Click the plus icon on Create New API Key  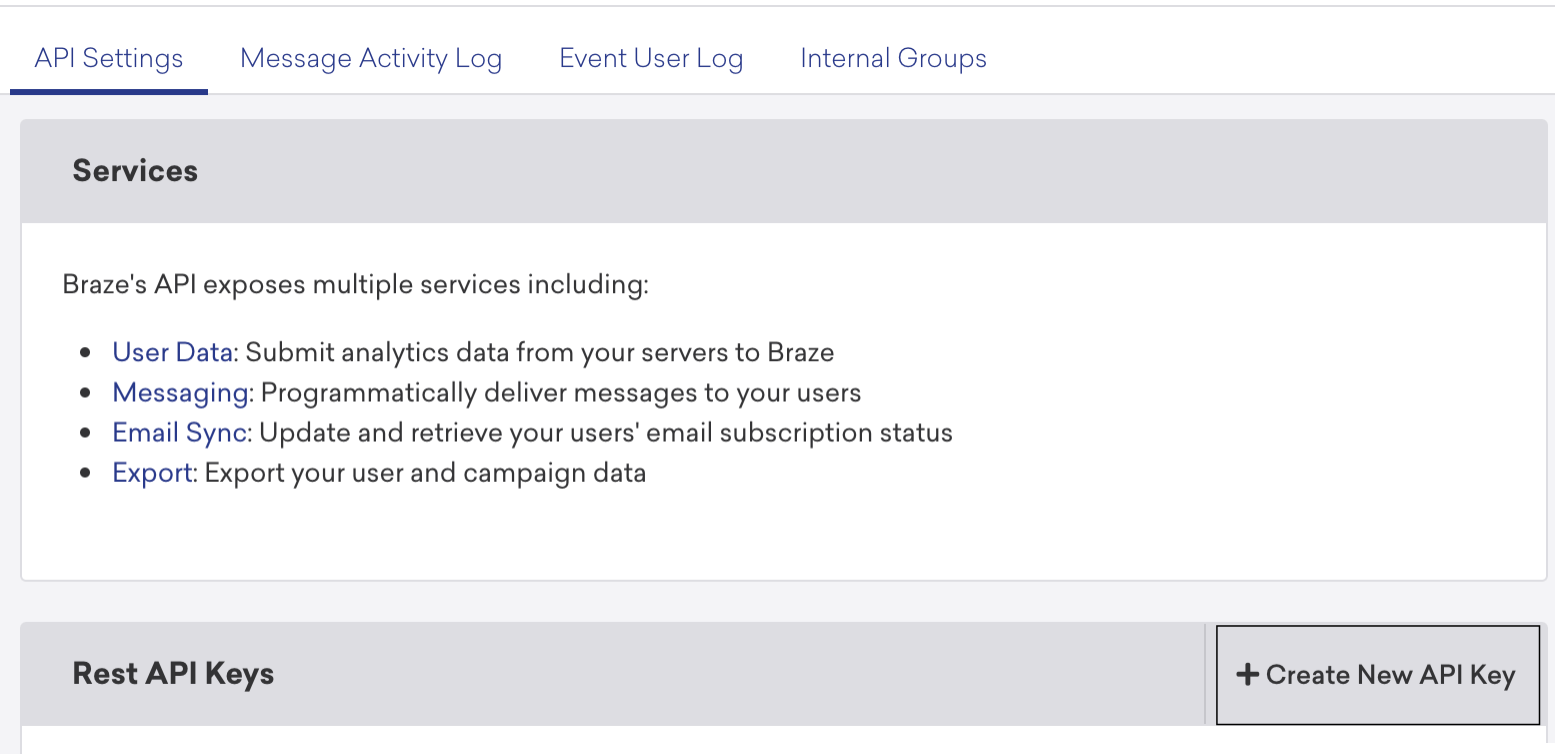1246,675
